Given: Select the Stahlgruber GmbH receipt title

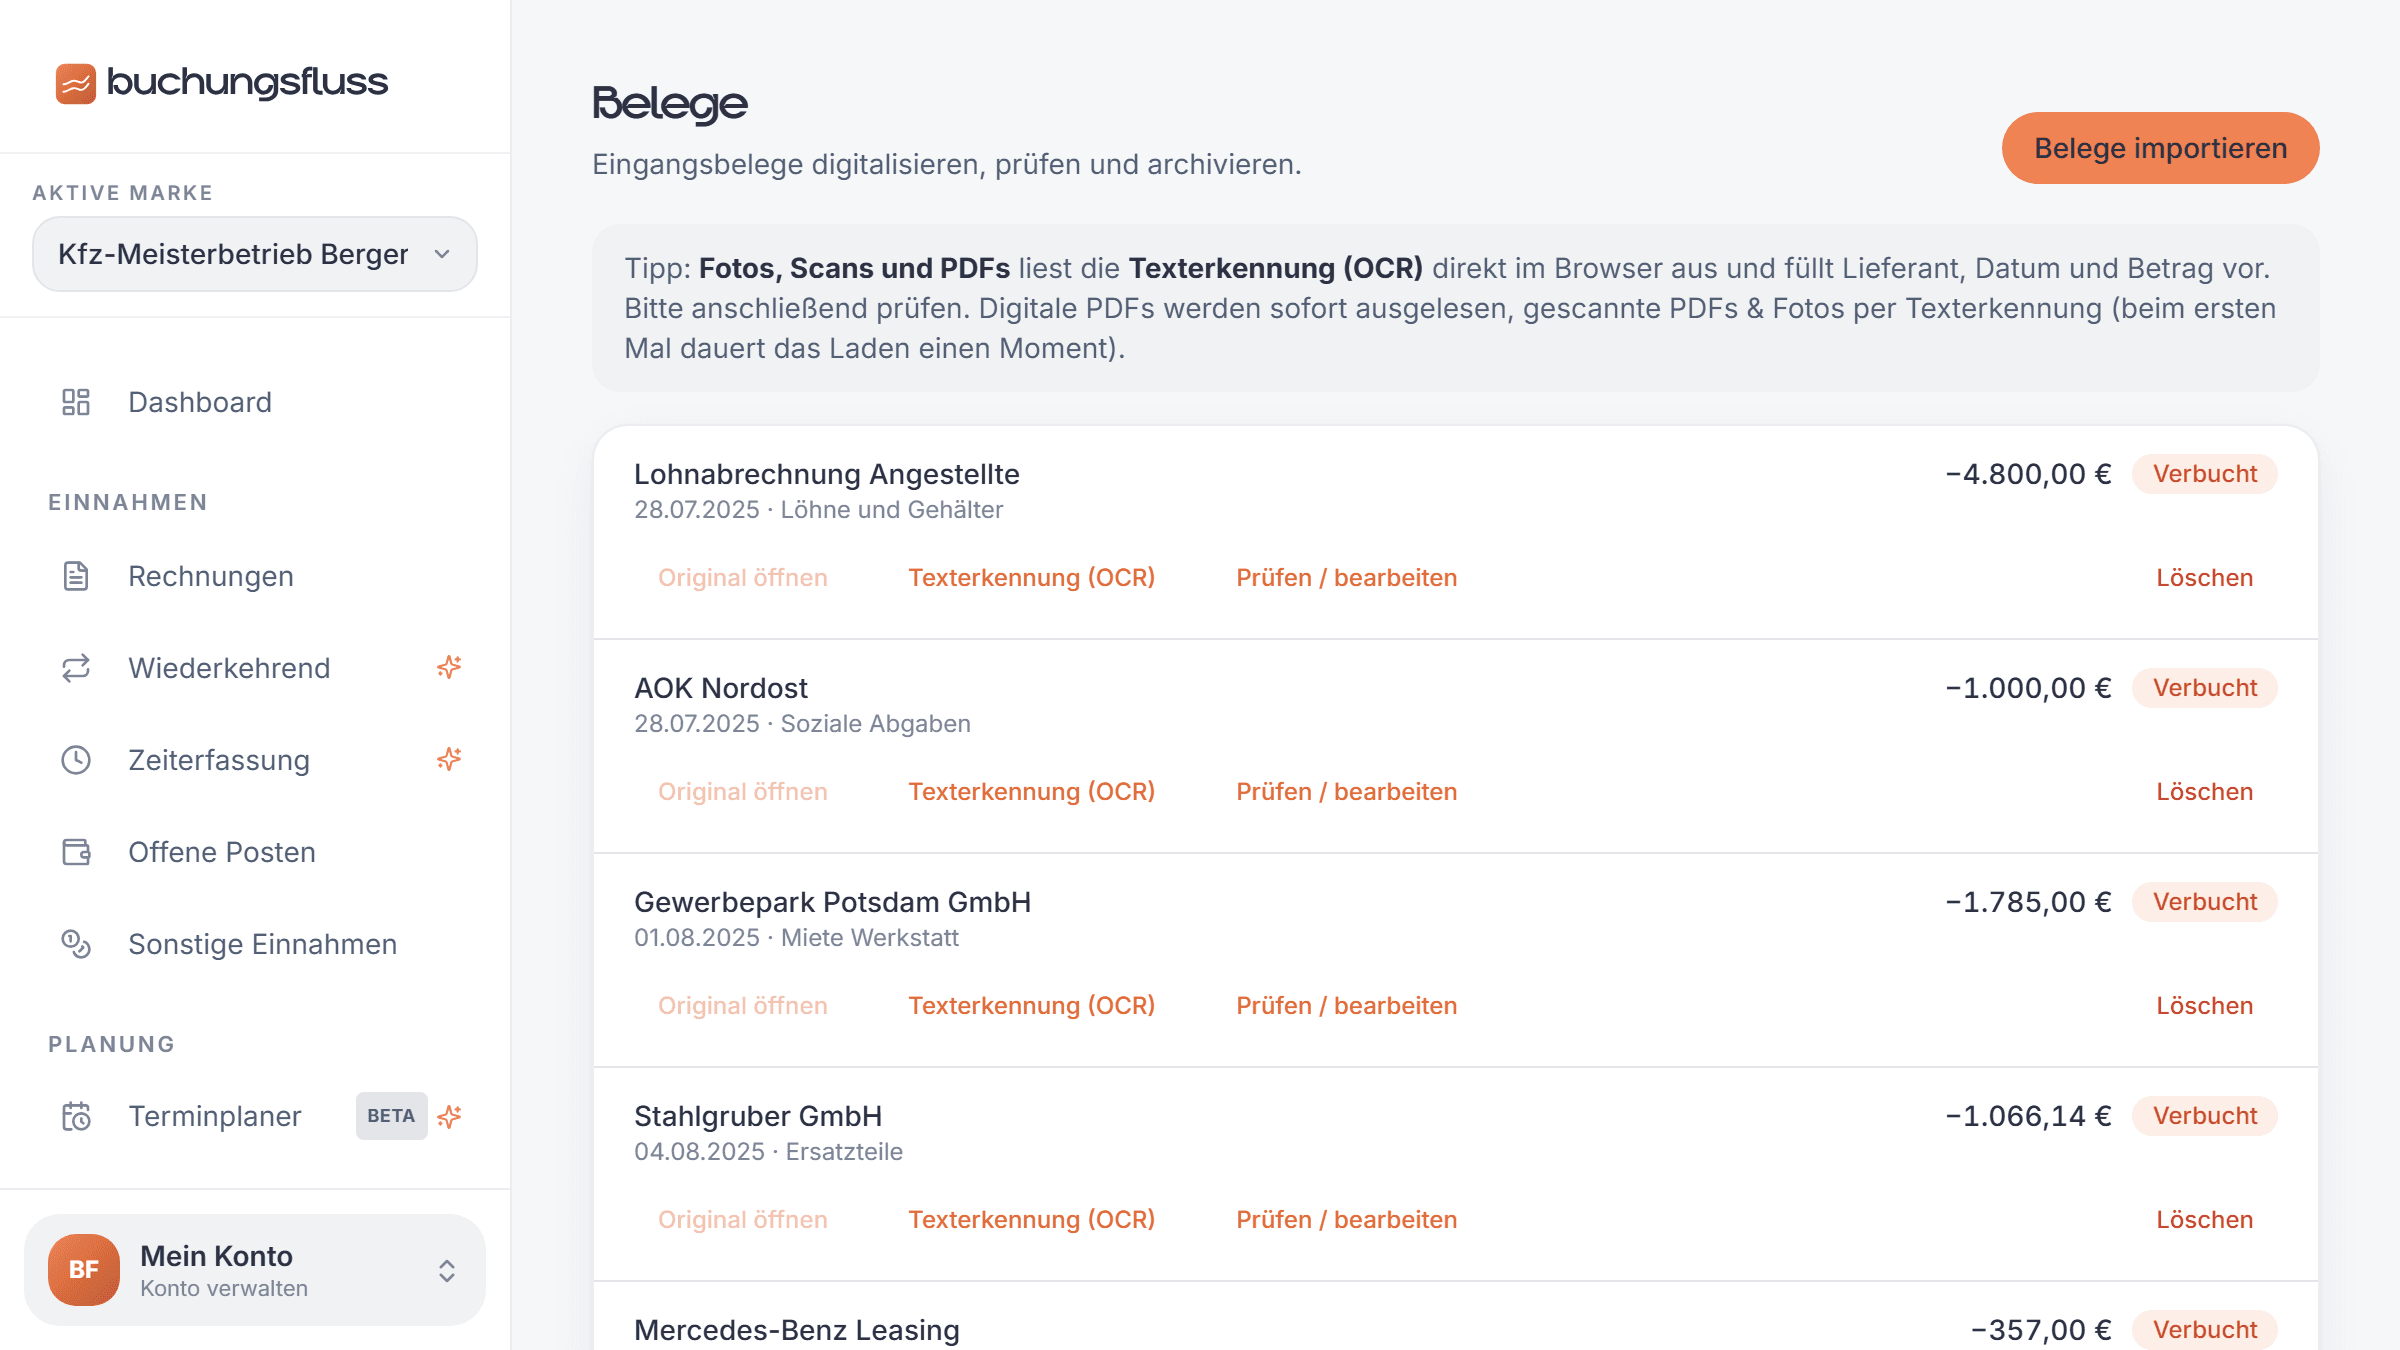Looking at the screenshot, I should tap(758, 1116).
